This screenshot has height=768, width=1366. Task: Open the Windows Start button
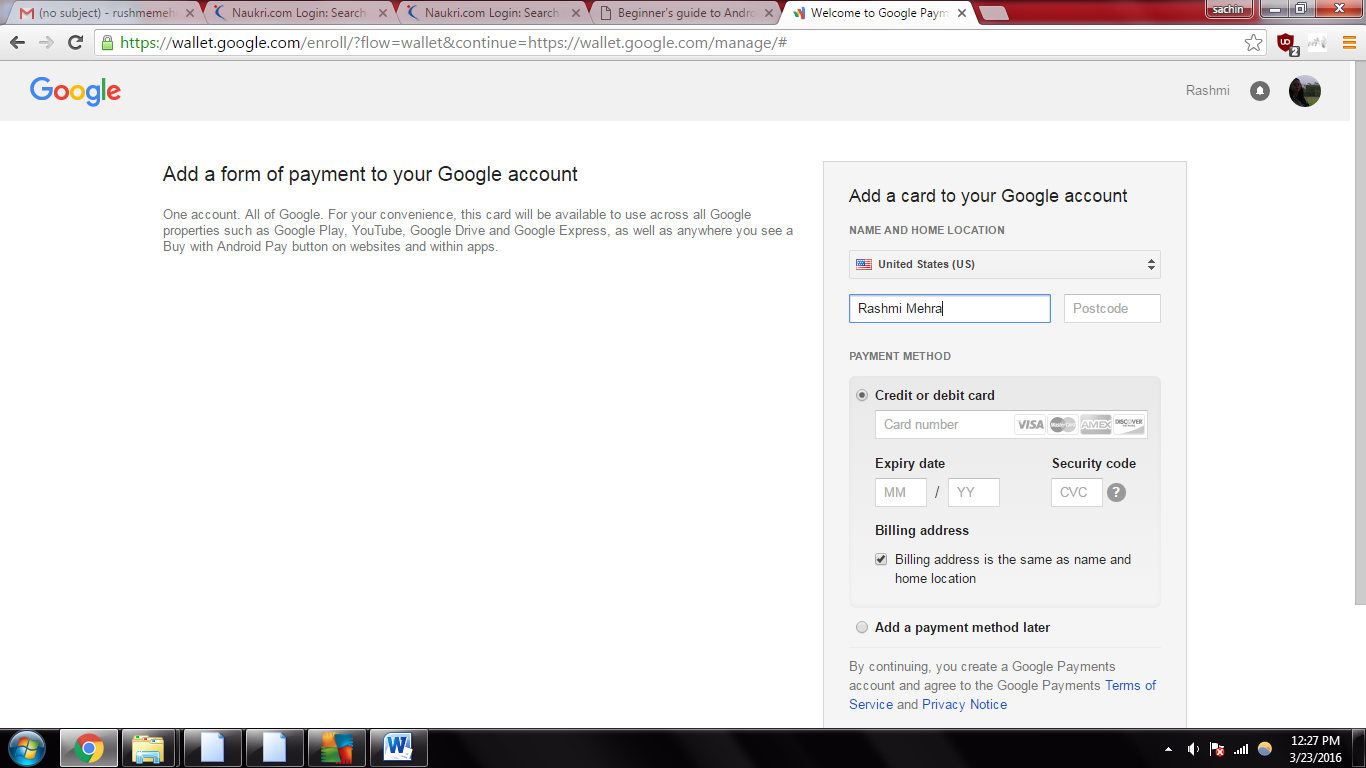(27, 748)
